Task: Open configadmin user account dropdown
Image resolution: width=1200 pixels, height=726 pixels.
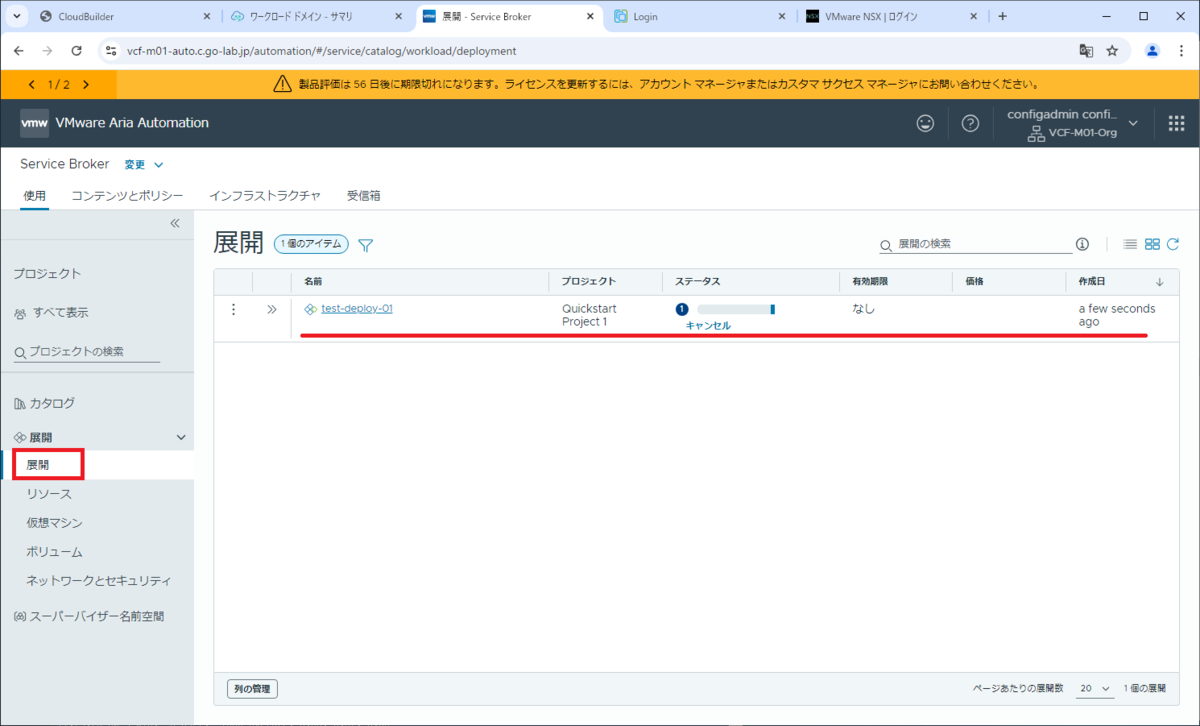Action: 1073,123
